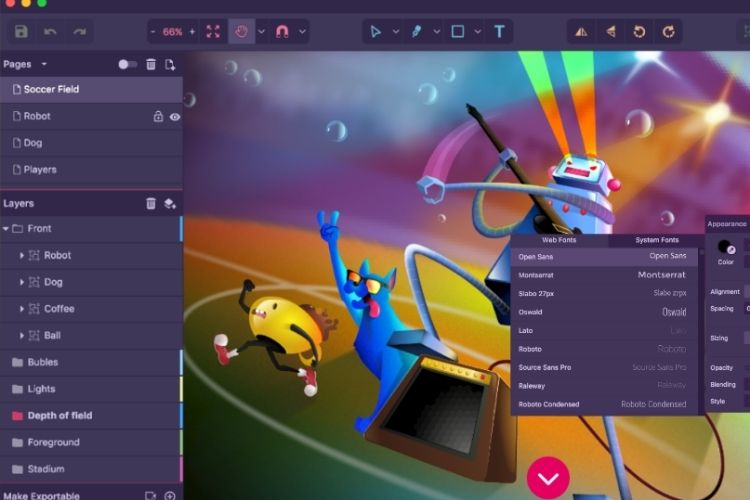This screenshot has width=750, height=500.
Task: Choose the Source Sans Pro font
Action: tap(604, 367)
